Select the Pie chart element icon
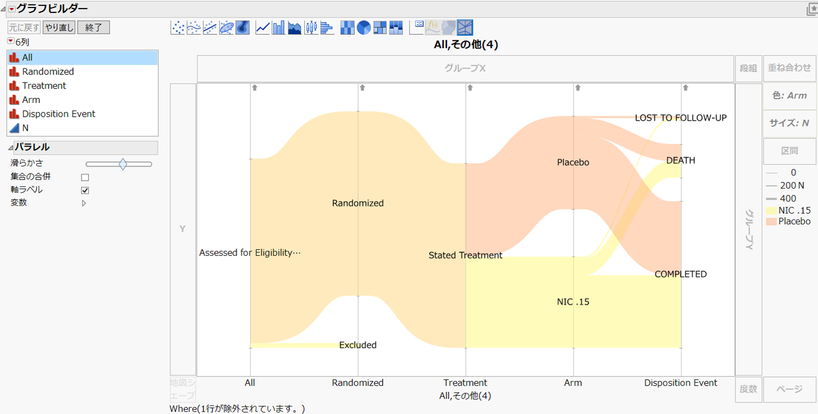The image size is (818, 414). click(364, 28)
